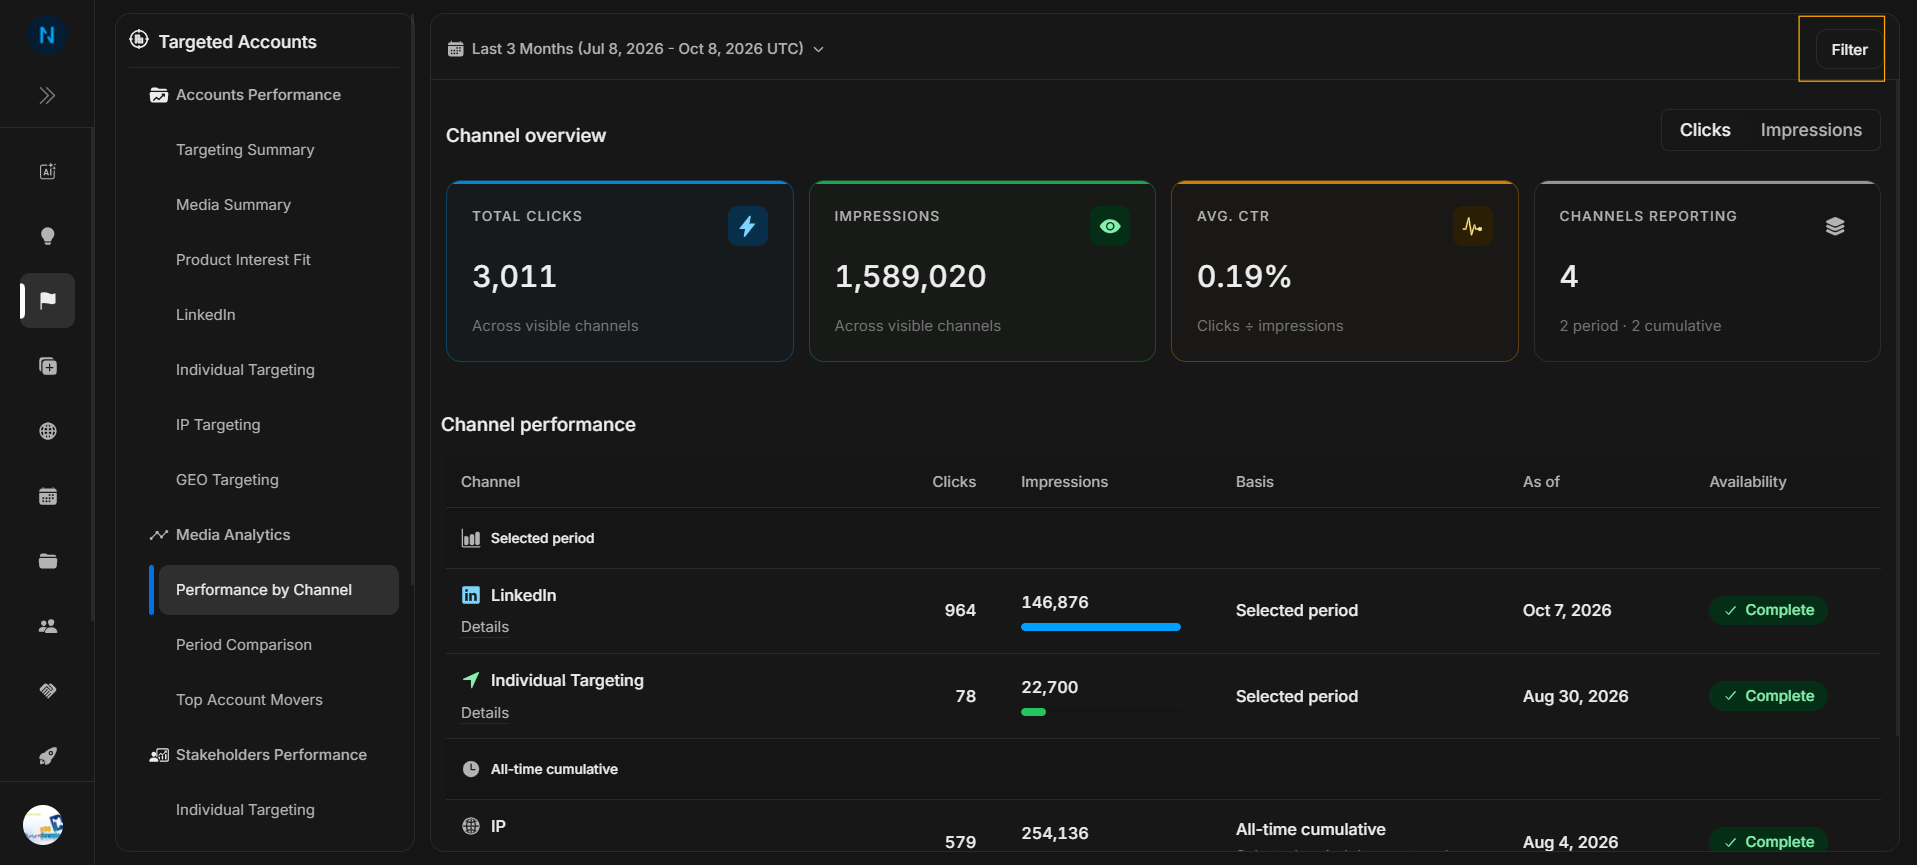Open the add-layer plus rail icon
The height and width of the screenshot is (865, 1917).
(47, 366)
